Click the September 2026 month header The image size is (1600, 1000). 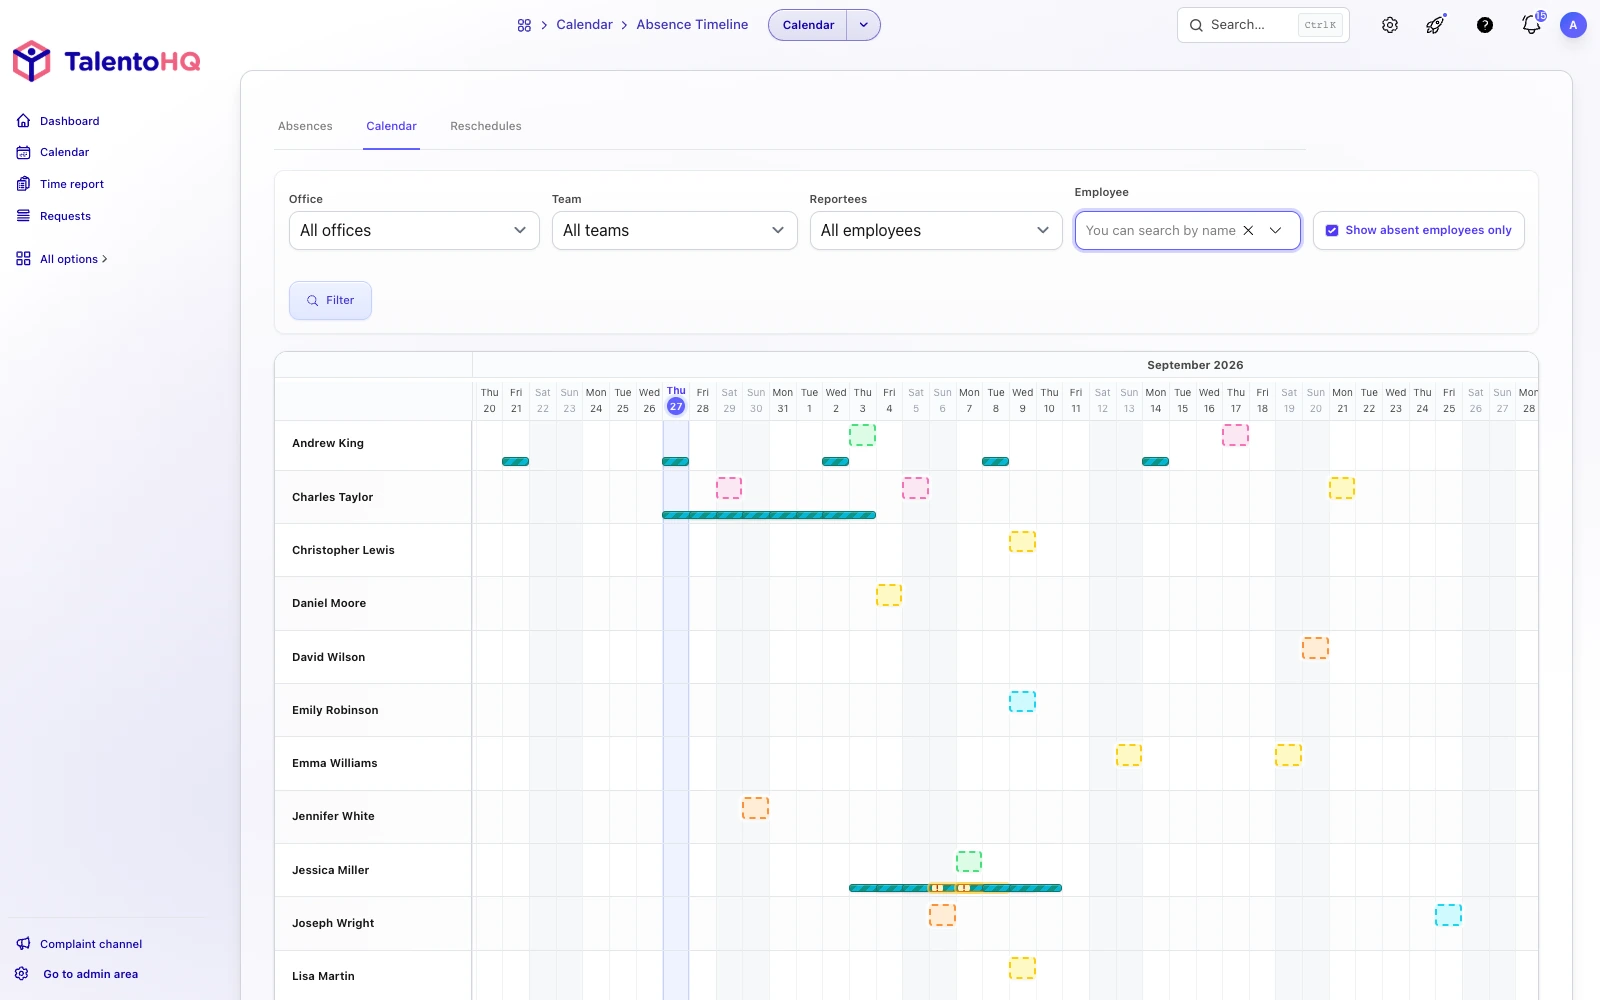click(1195, 365)
